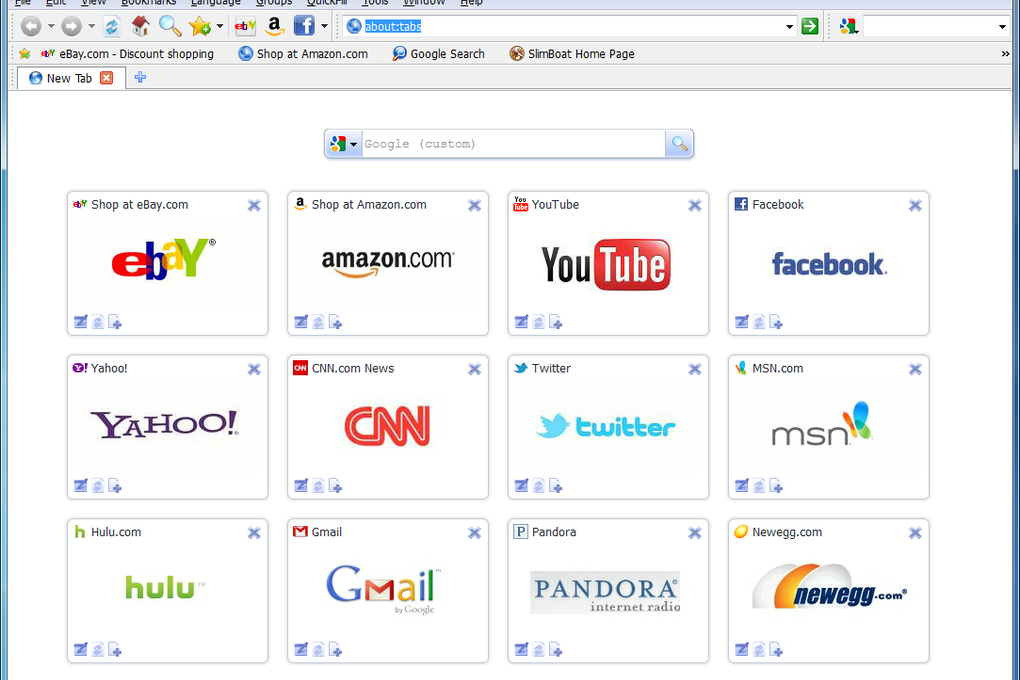Image resolution: width=1020 pixels, height=680 pixels.
Task: Click the toolbar search text box
Action: 929,27
